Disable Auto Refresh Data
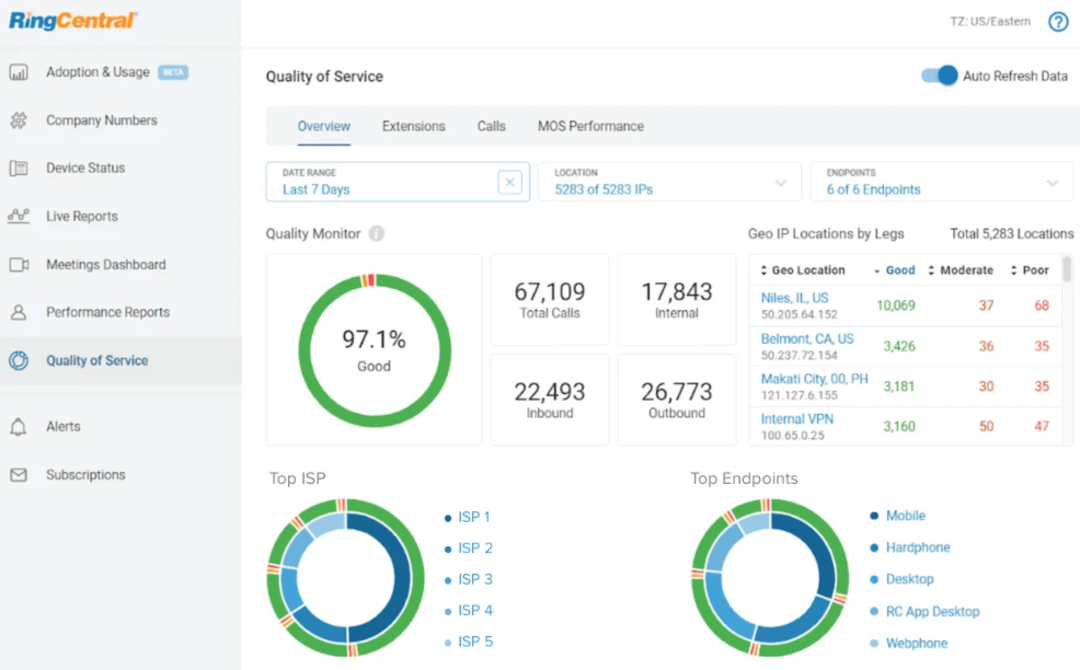Image resolution: width=1080 pixels, height=670 pixels. click(x=937, y=75)
